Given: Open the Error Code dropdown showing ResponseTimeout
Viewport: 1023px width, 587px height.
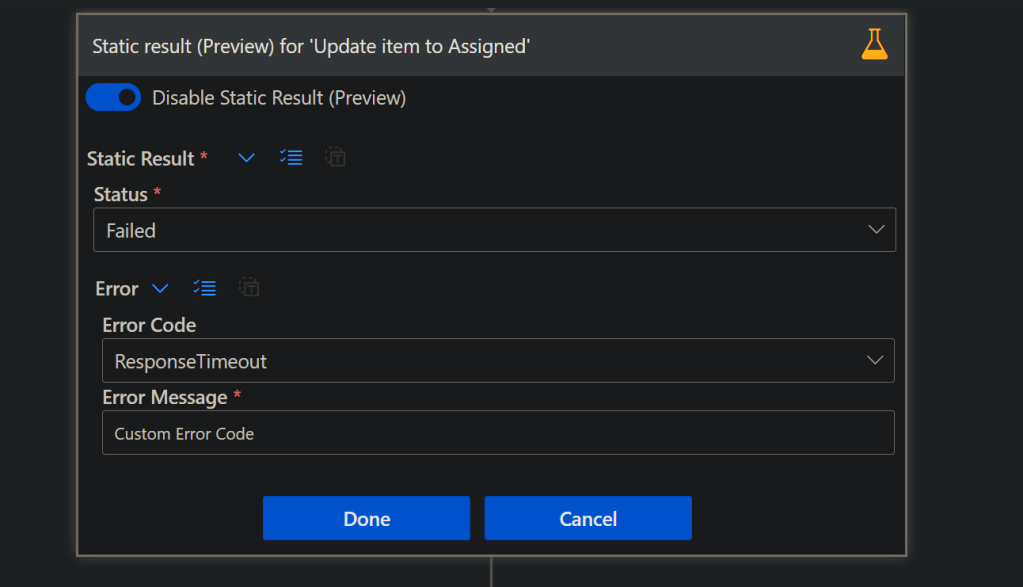Looking at the screenshot, I should [497, 360].
